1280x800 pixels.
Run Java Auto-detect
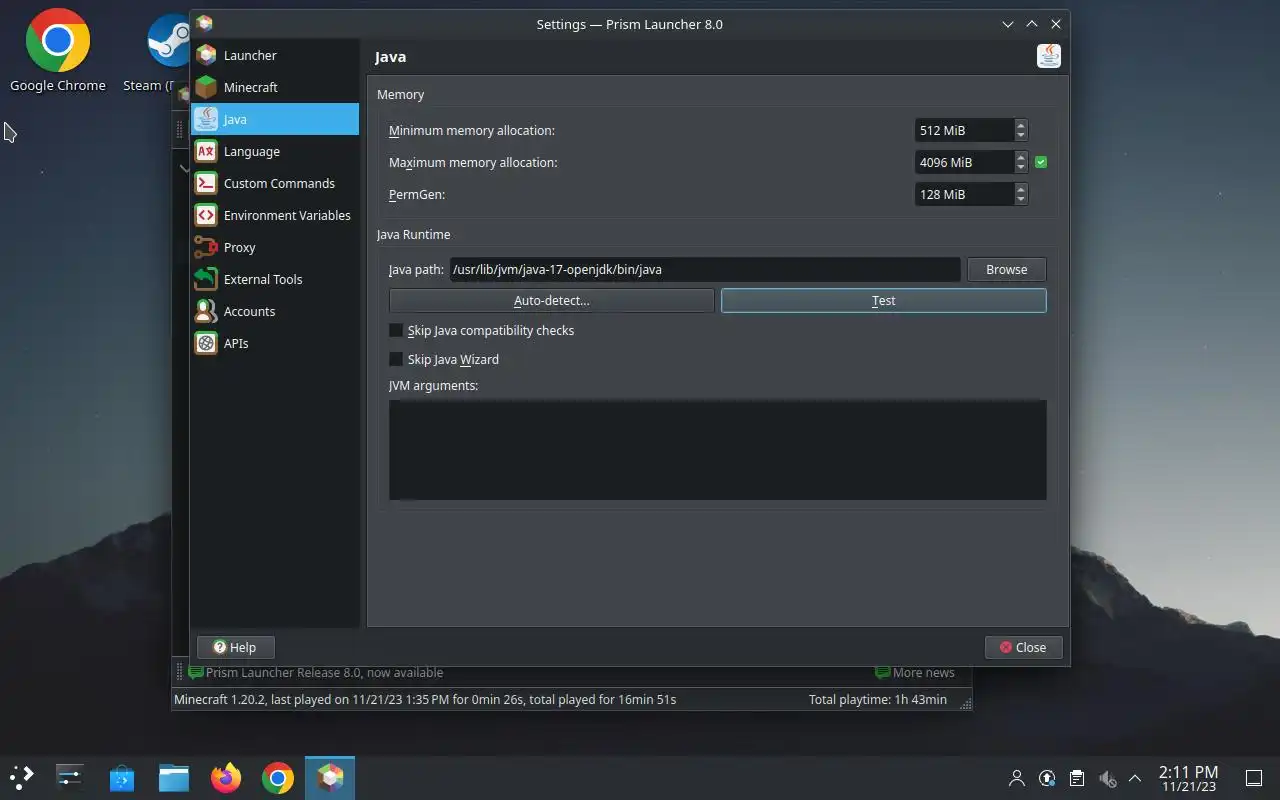(551, 300)
